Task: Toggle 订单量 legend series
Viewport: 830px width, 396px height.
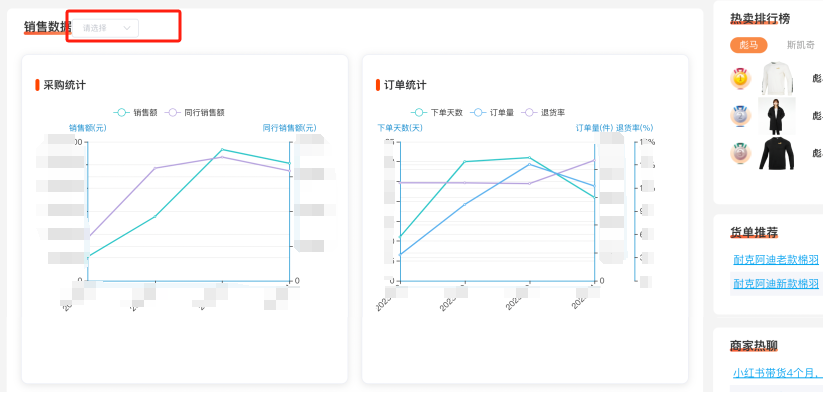Action: point(492,112)
